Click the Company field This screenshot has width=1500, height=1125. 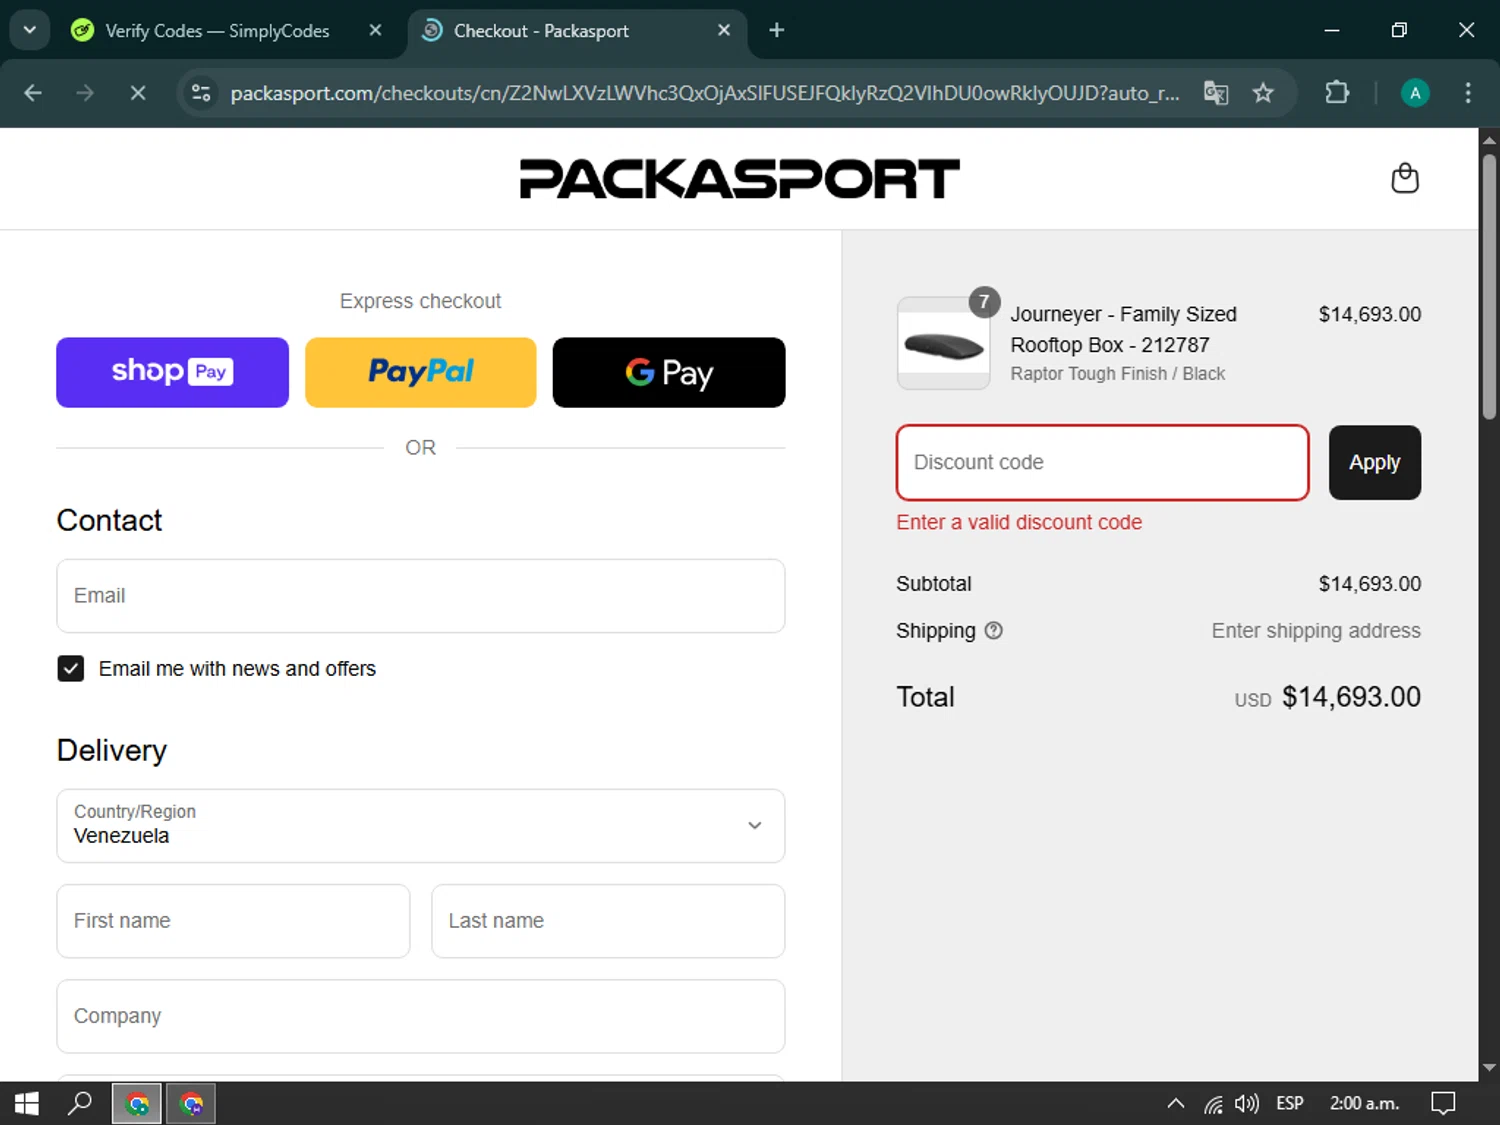[x=420, y=1016]
